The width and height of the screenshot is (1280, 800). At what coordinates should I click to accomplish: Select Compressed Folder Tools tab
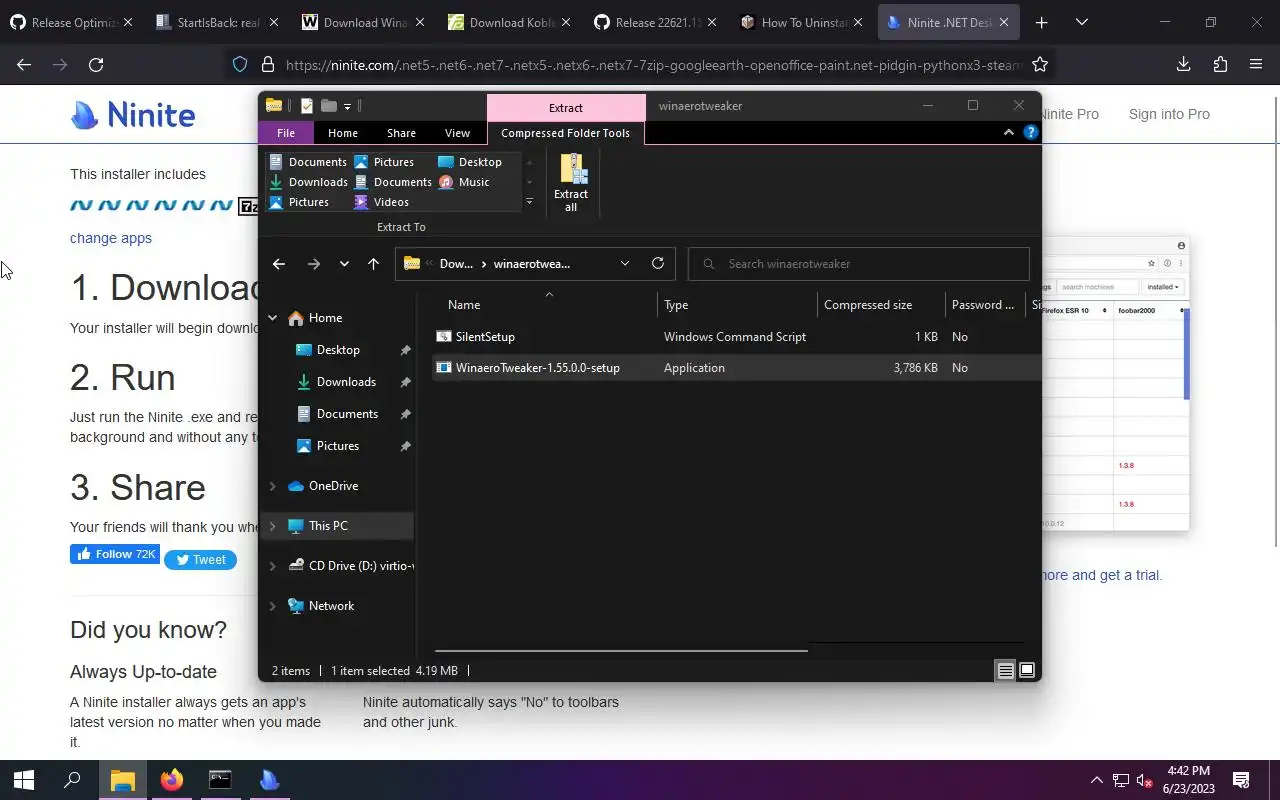pos(565,133)
